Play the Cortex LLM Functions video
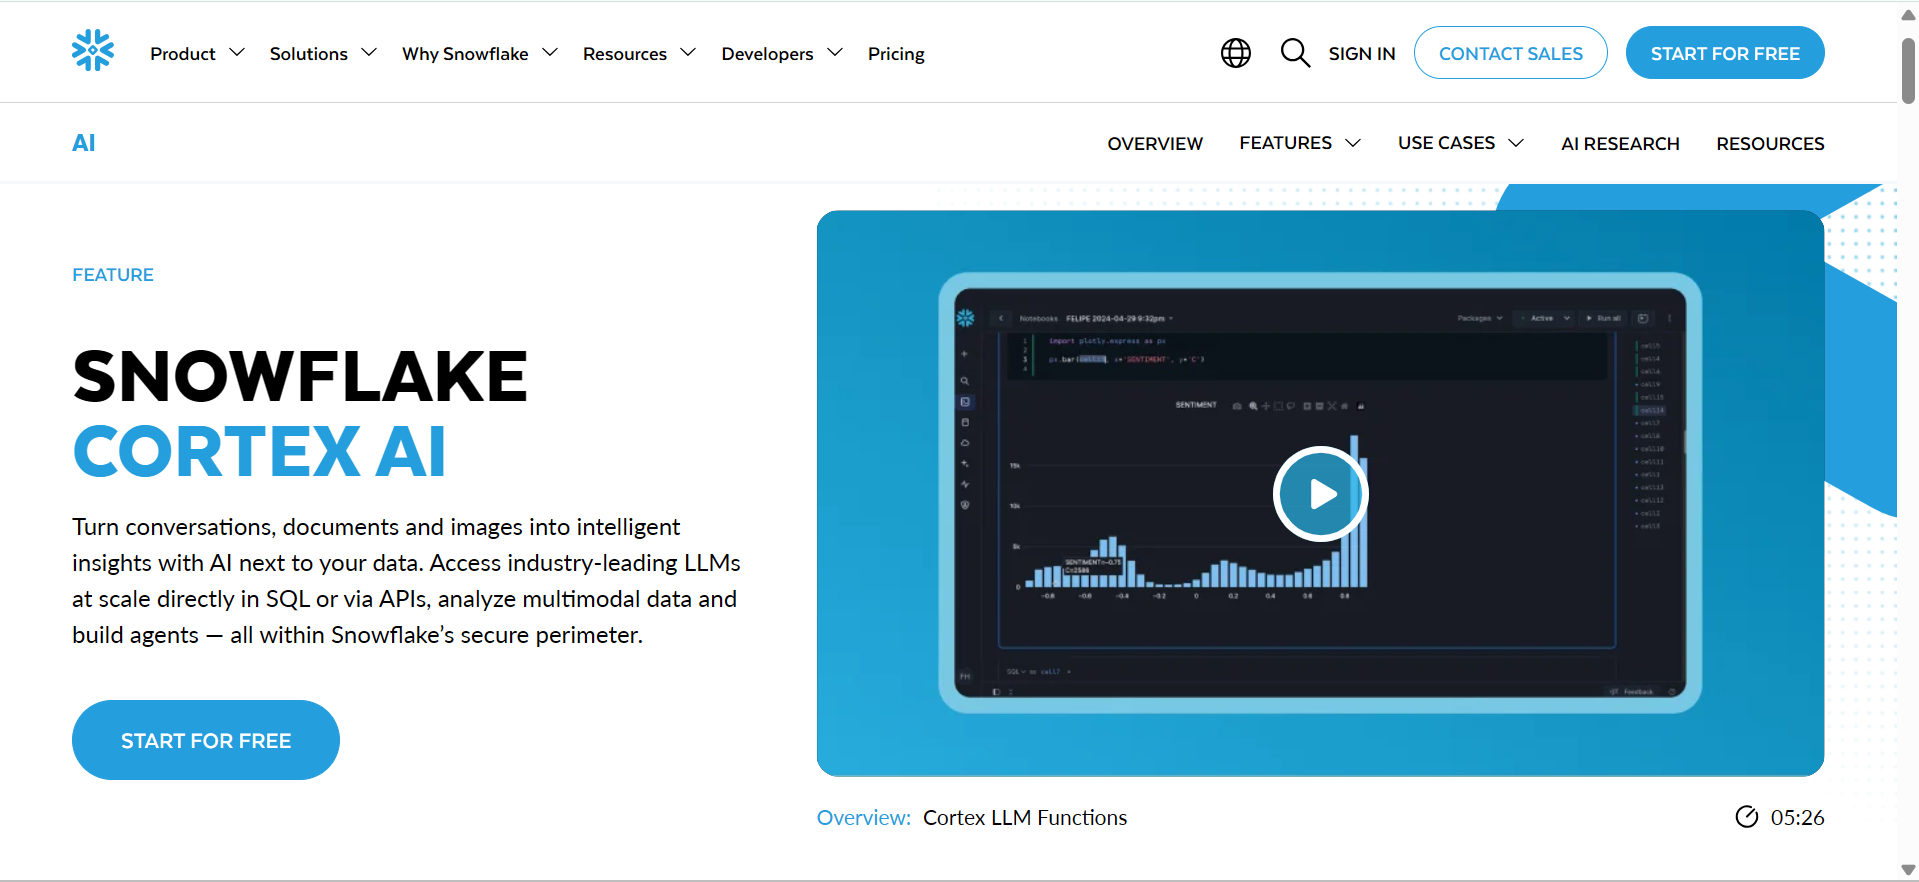The image size is (1919, 882). click(1320, 494)
